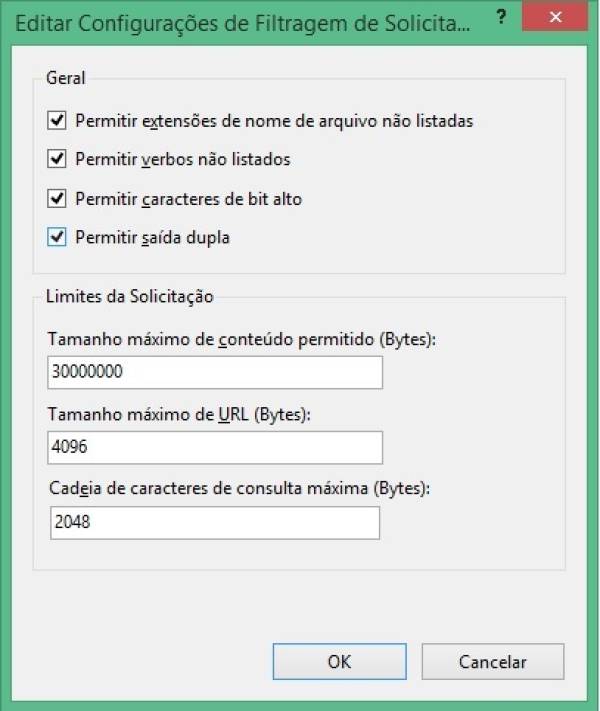This screenshot has width=600, height=711.
Task: Focus the maximum content size field showing 30000000
Action: click(x=215, y=373)
